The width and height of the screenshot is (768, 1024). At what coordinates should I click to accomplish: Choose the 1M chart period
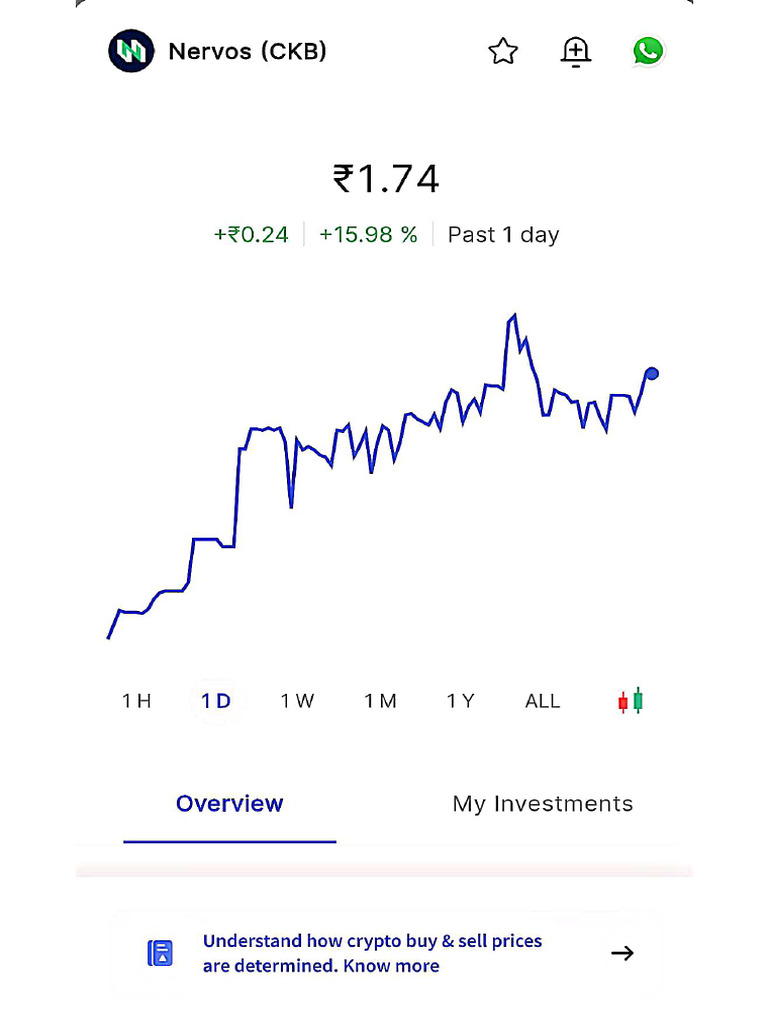point(380,701)
